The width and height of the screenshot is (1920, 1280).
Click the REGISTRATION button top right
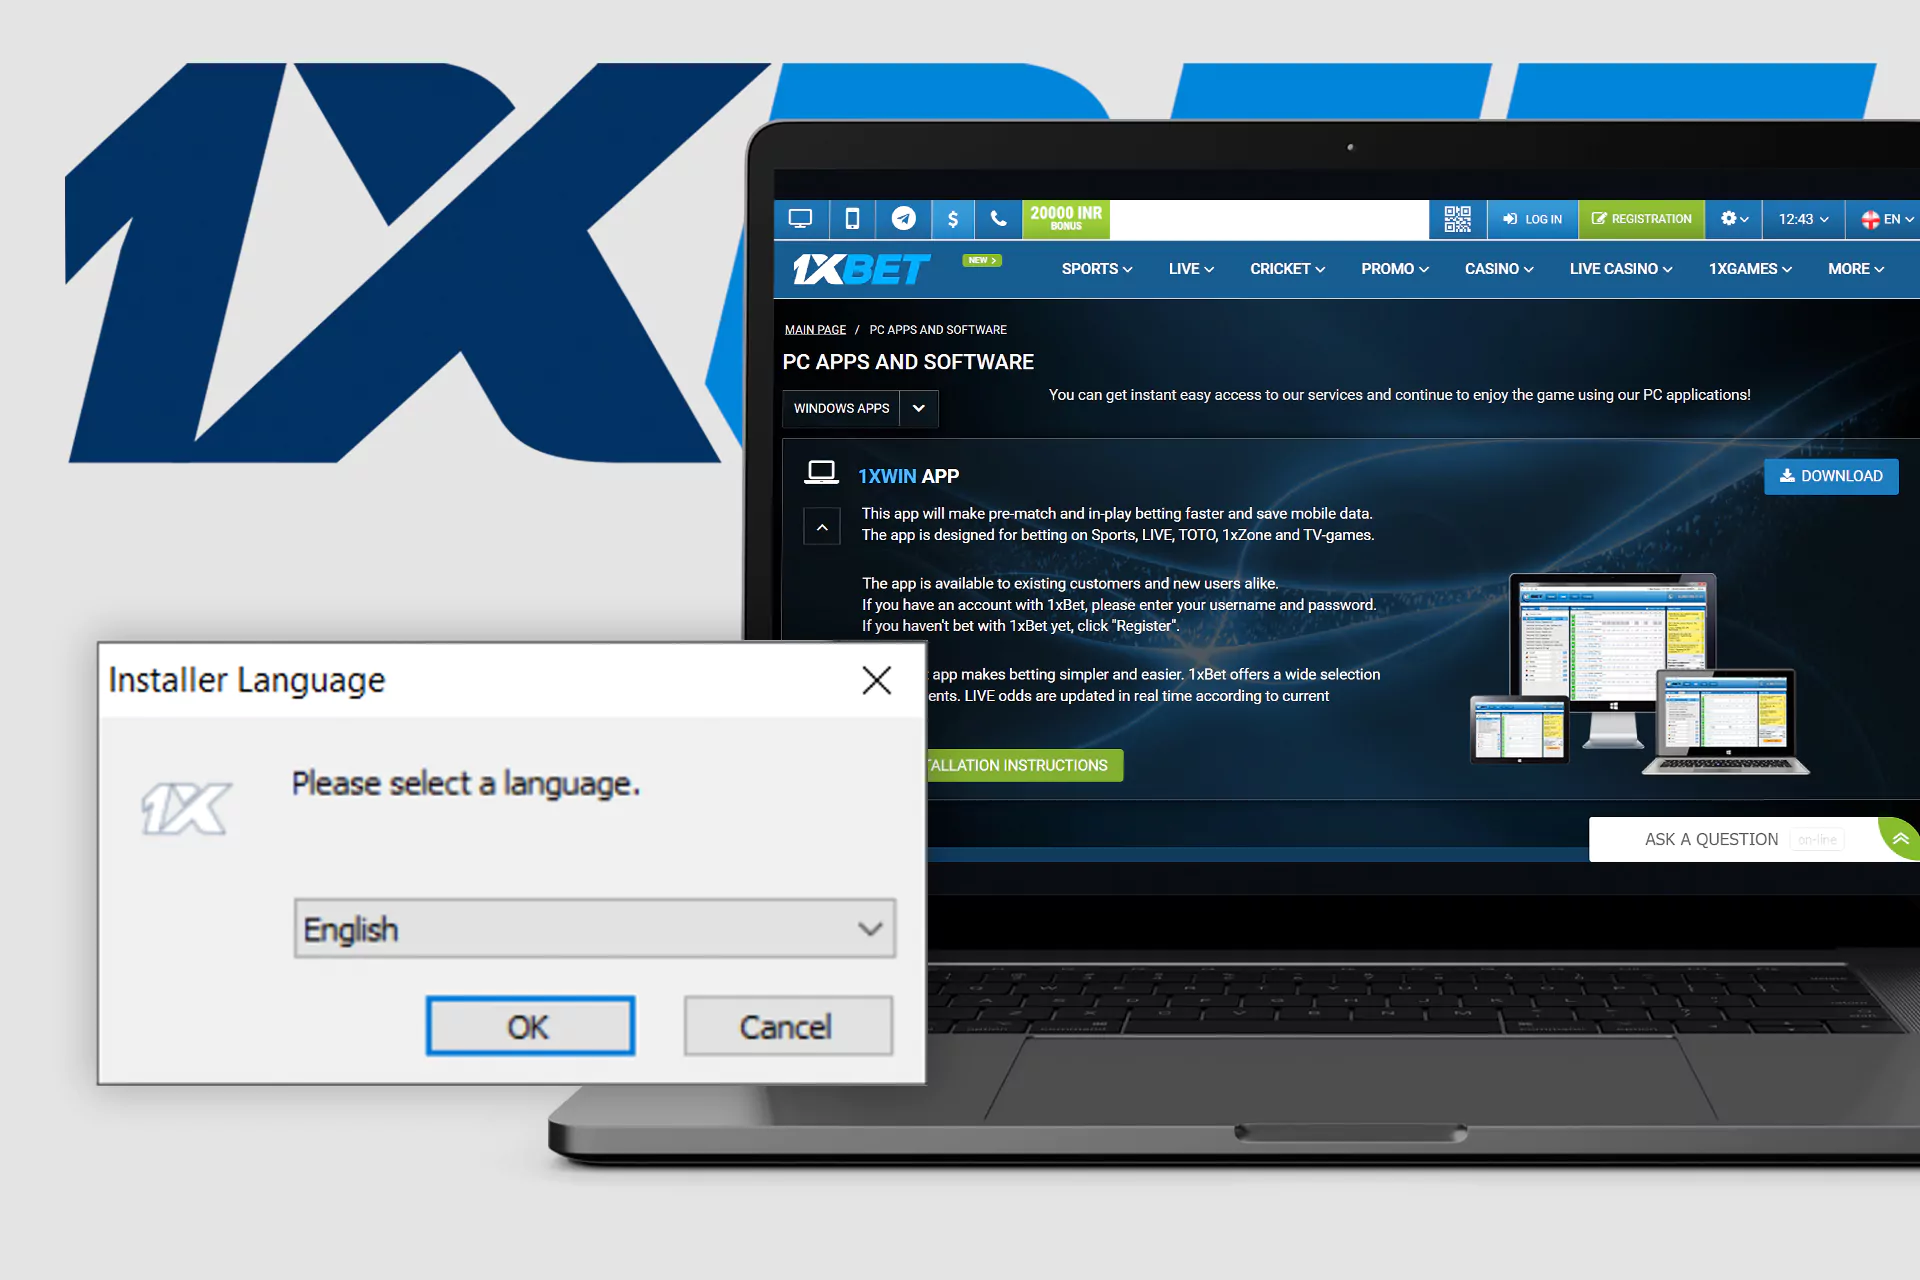[x=1643, y=220]
